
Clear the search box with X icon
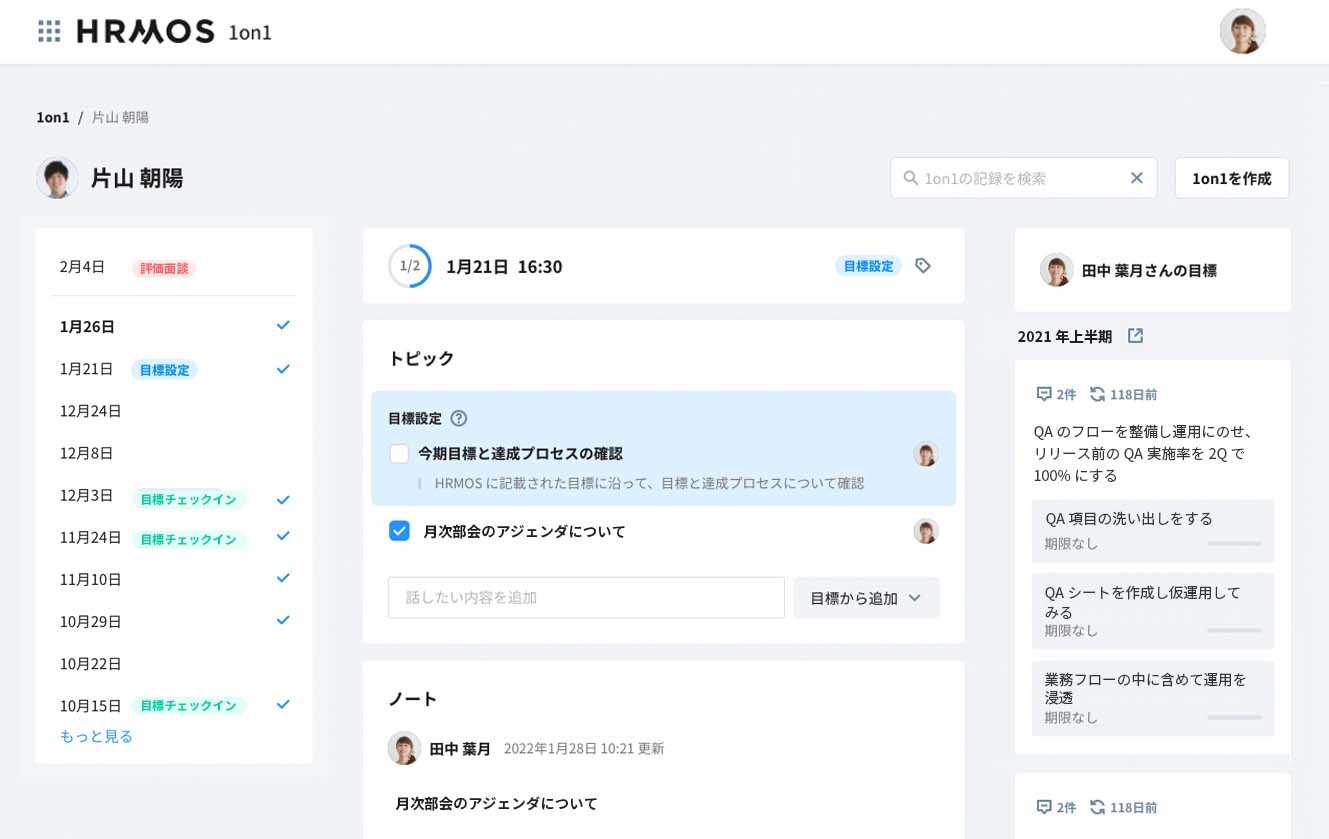coord(1136,178)
